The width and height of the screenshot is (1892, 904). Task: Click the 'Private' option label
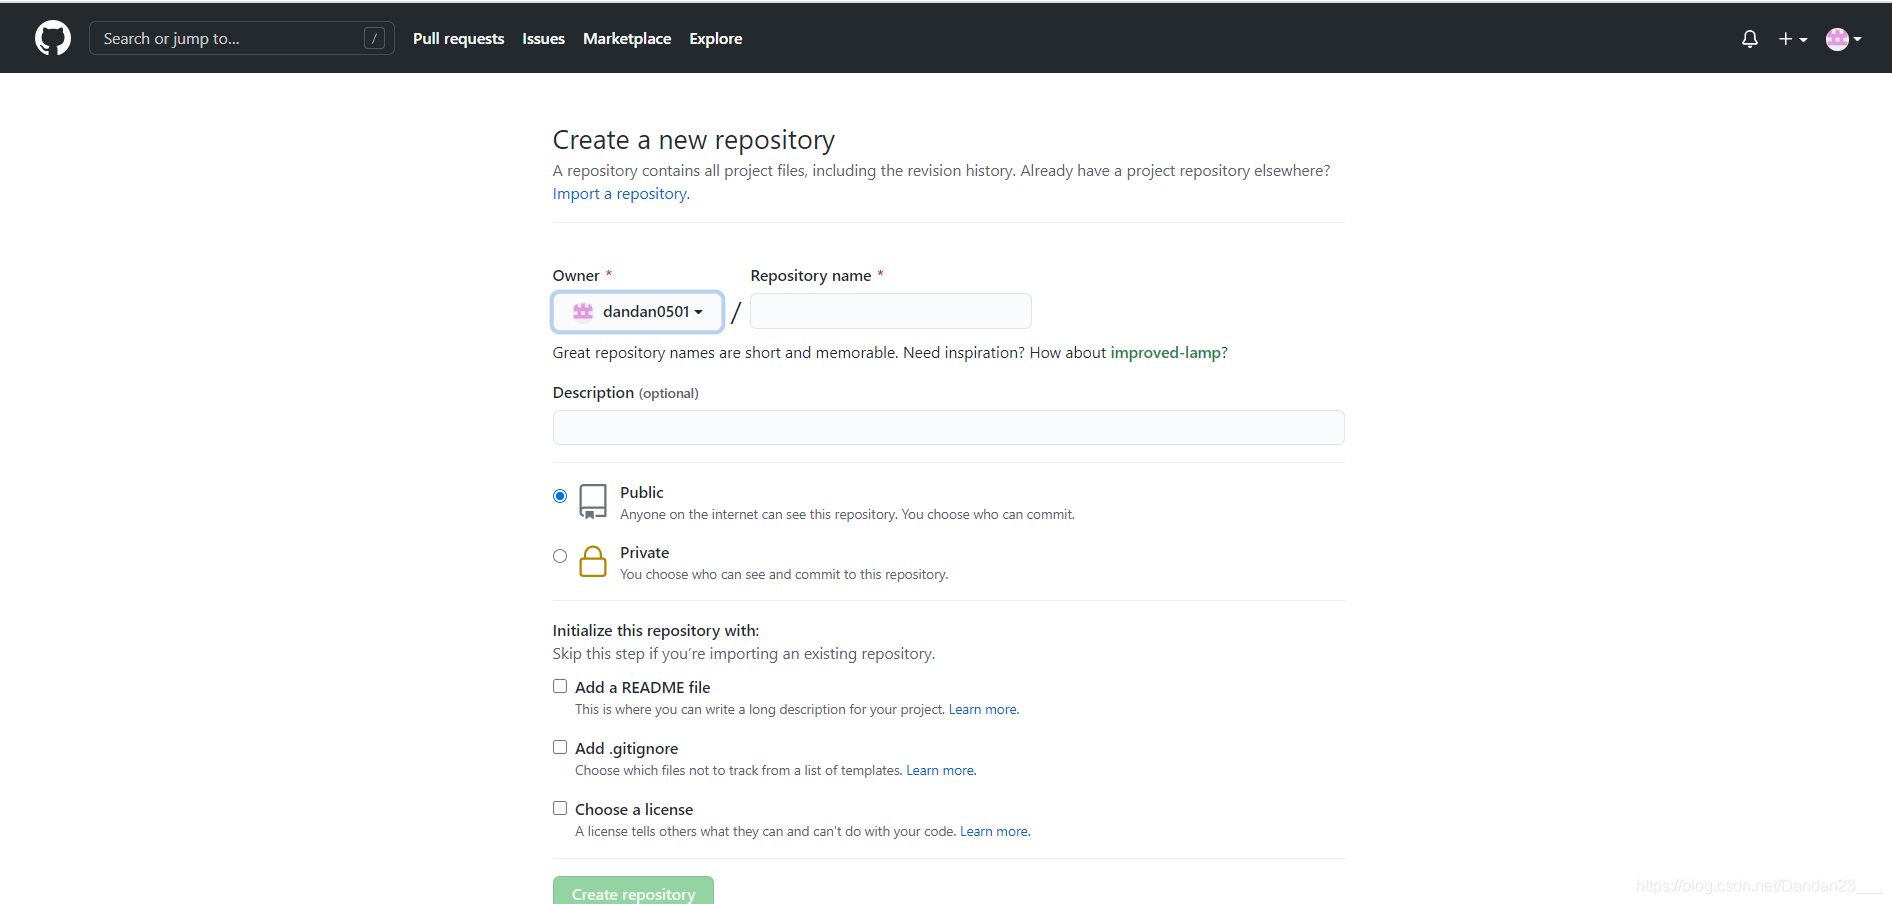point(645,553)
